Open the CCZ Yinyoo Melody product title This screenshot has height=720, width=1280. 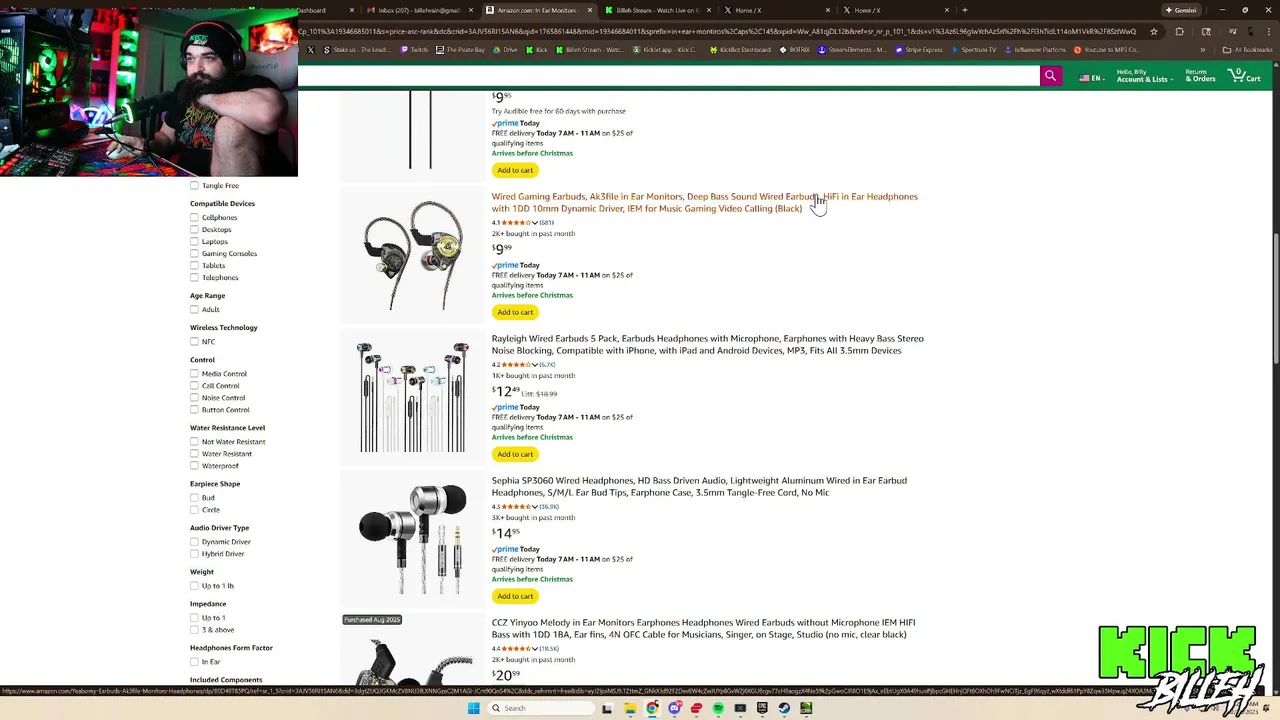point(703,628)
